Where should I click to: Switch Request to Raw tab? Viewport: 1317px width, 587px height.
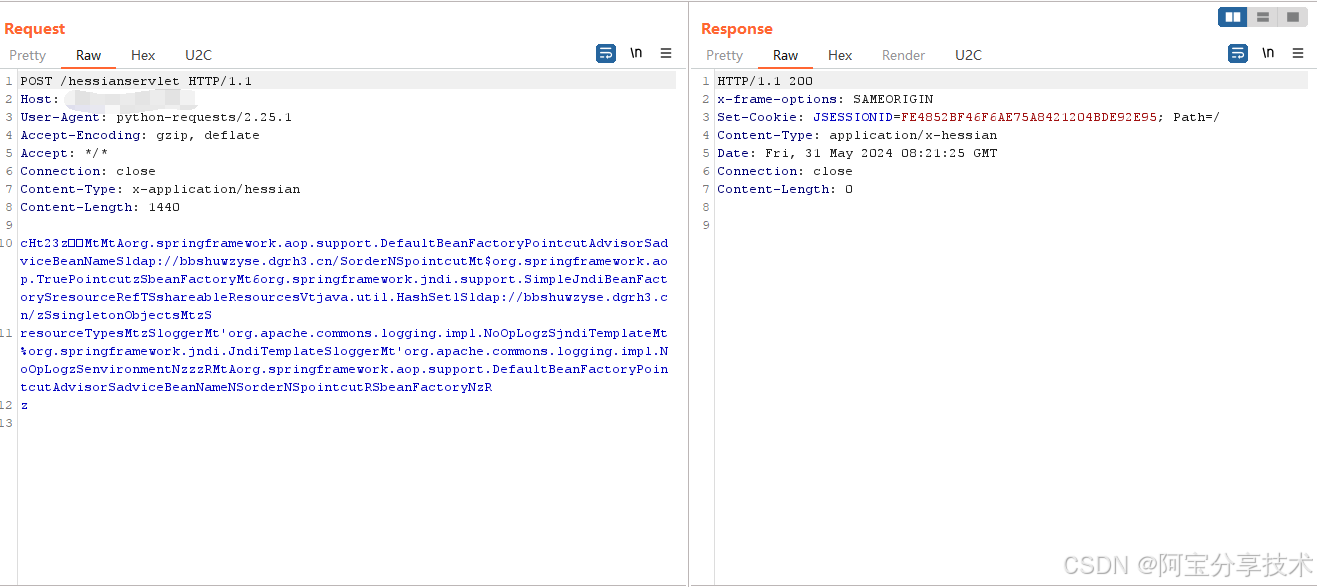pyautogui.click(x=89, y=55)
